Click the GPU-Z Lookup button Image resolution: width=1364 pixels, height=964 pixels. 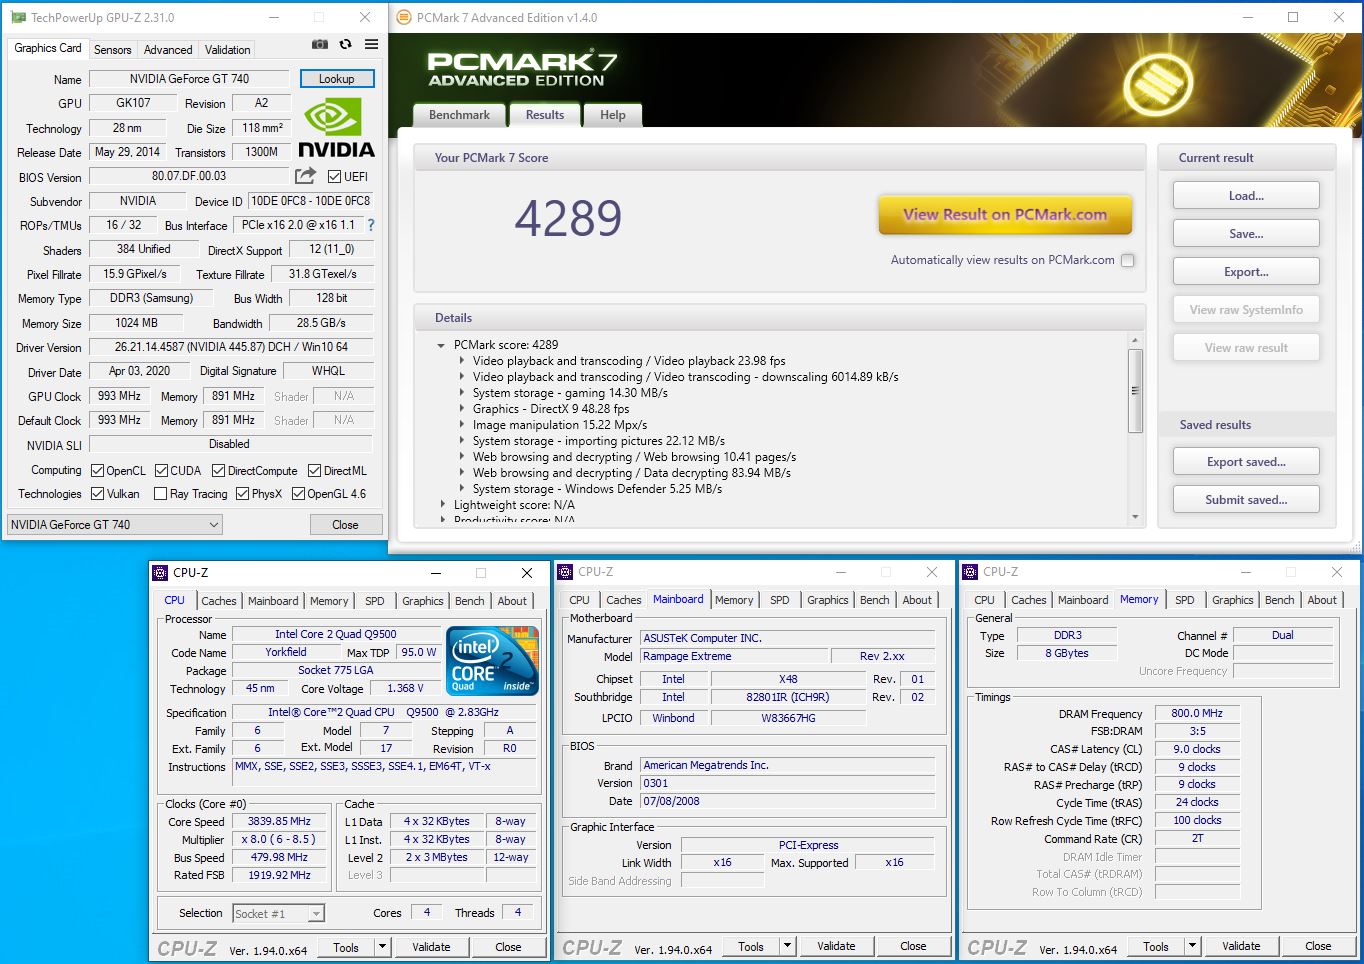tap(337, 79)
